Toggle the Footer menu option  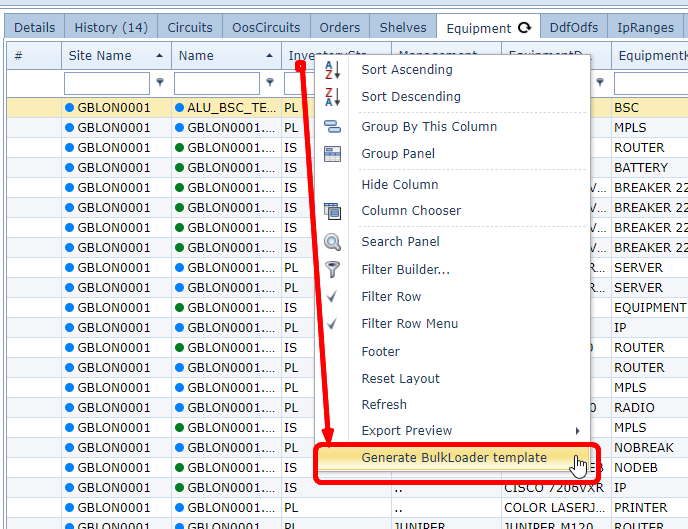380,352
